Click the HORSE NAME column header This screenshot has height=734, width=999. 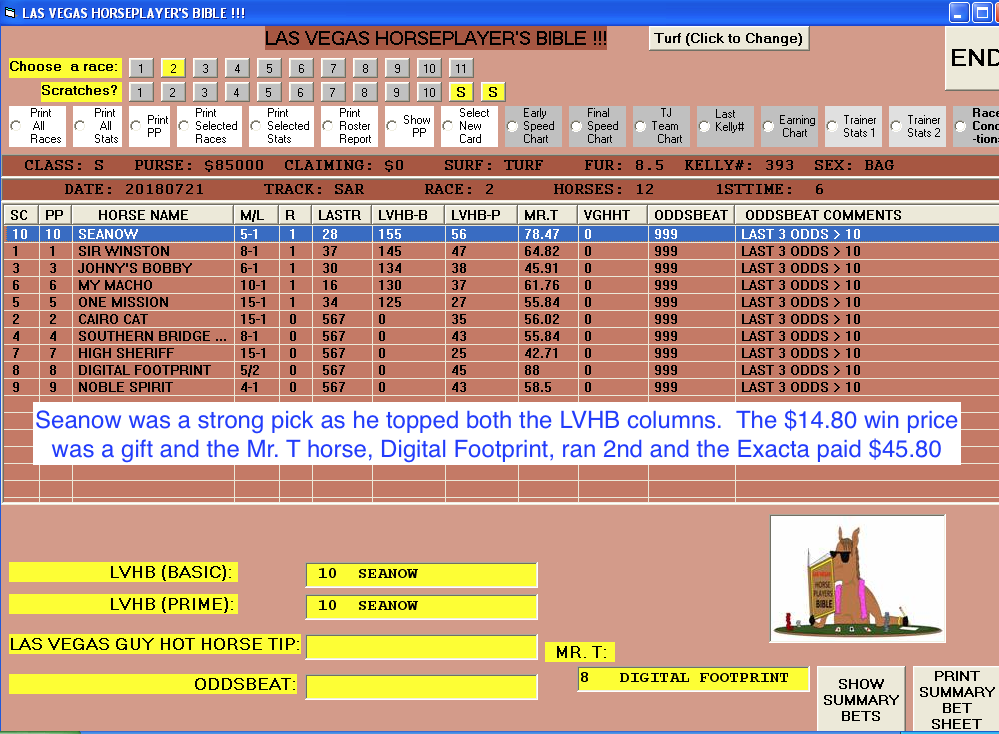click(153, 215)
